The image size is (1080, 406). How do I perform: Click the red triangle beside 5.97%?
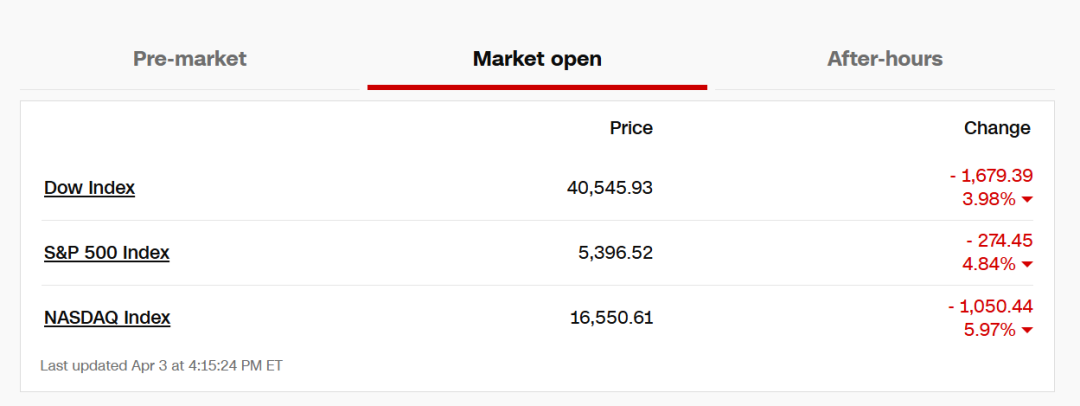pyautogui.click(x=1027, y=331)
